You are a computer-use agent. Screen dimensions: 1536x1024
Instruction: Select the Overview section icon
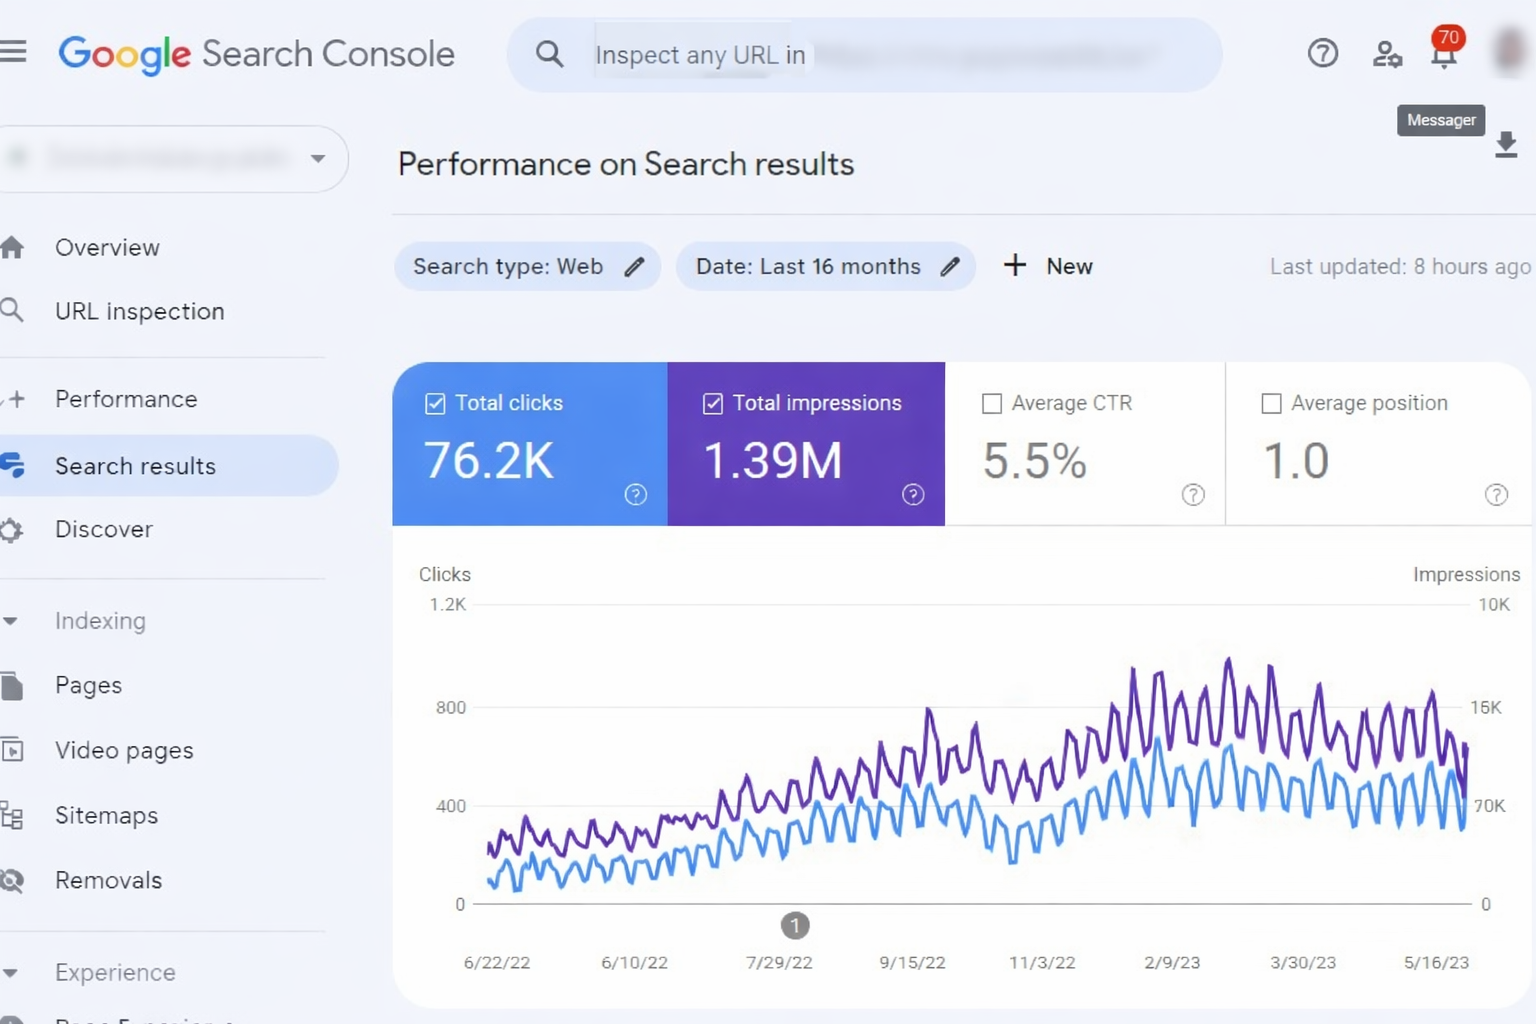14,247
